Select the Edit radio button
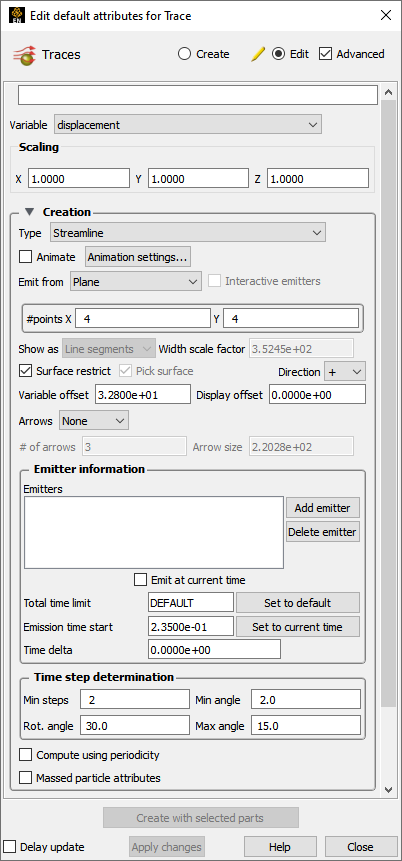The width and height of the screenshot is (402, 861). pos(278,54)
